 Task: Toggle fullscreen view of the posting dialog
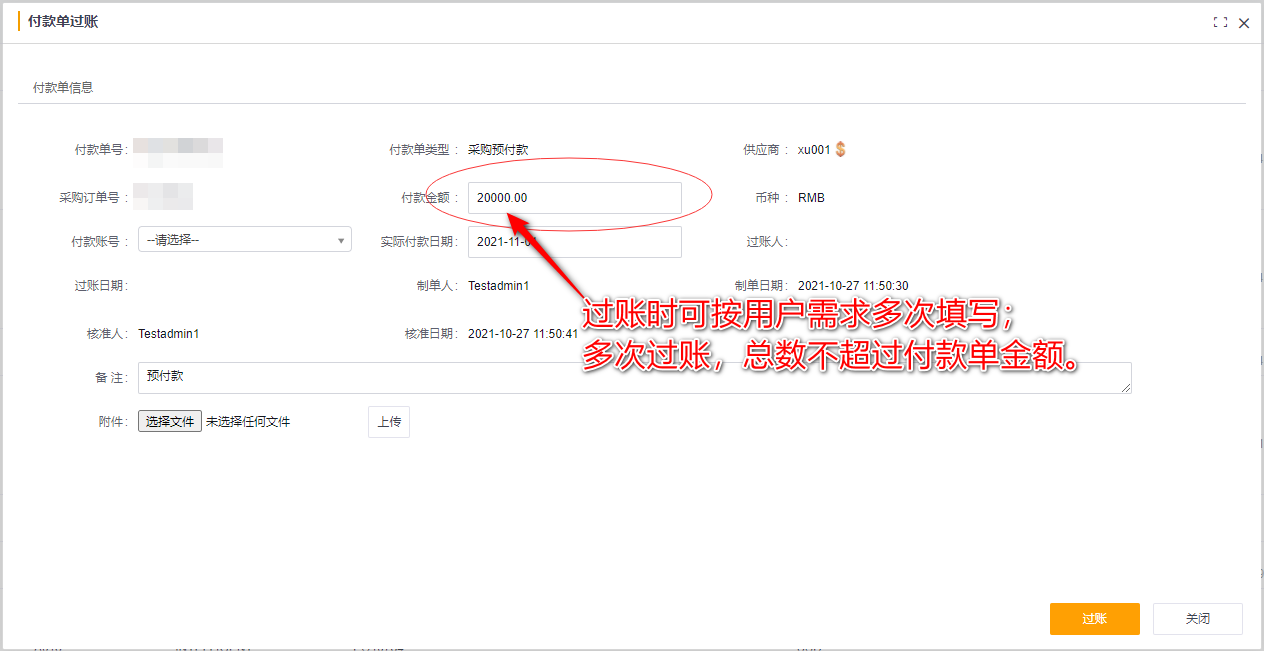coord(1220,22)
